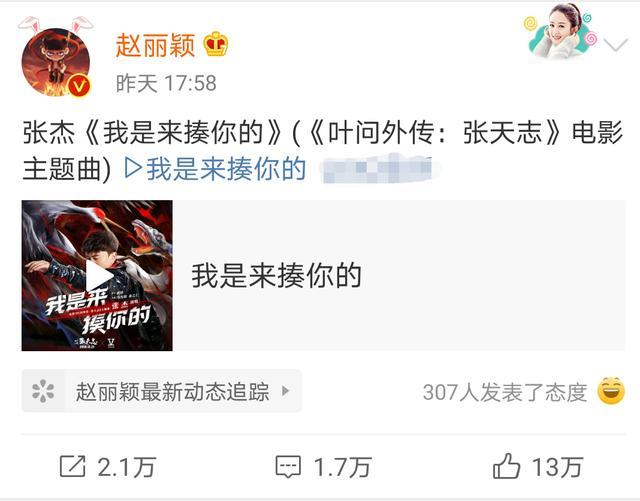
Task: Click the 2.1万 repost count
Action: [127, 467]
